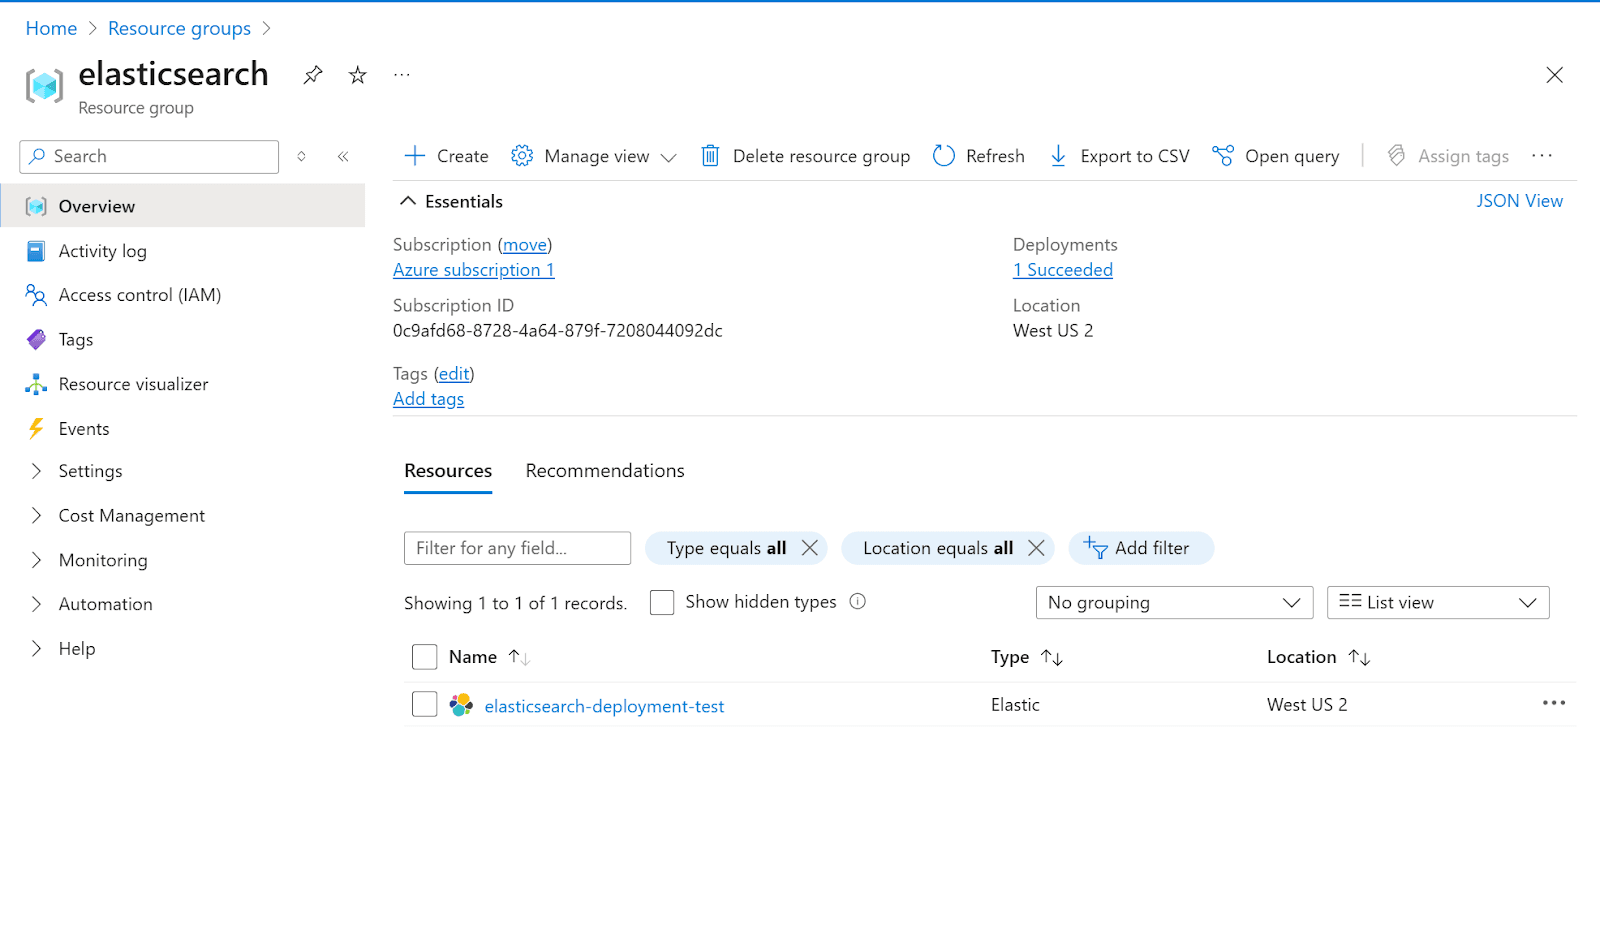
Task: Click Delete resource group trash icon
Action: [710, 156]
